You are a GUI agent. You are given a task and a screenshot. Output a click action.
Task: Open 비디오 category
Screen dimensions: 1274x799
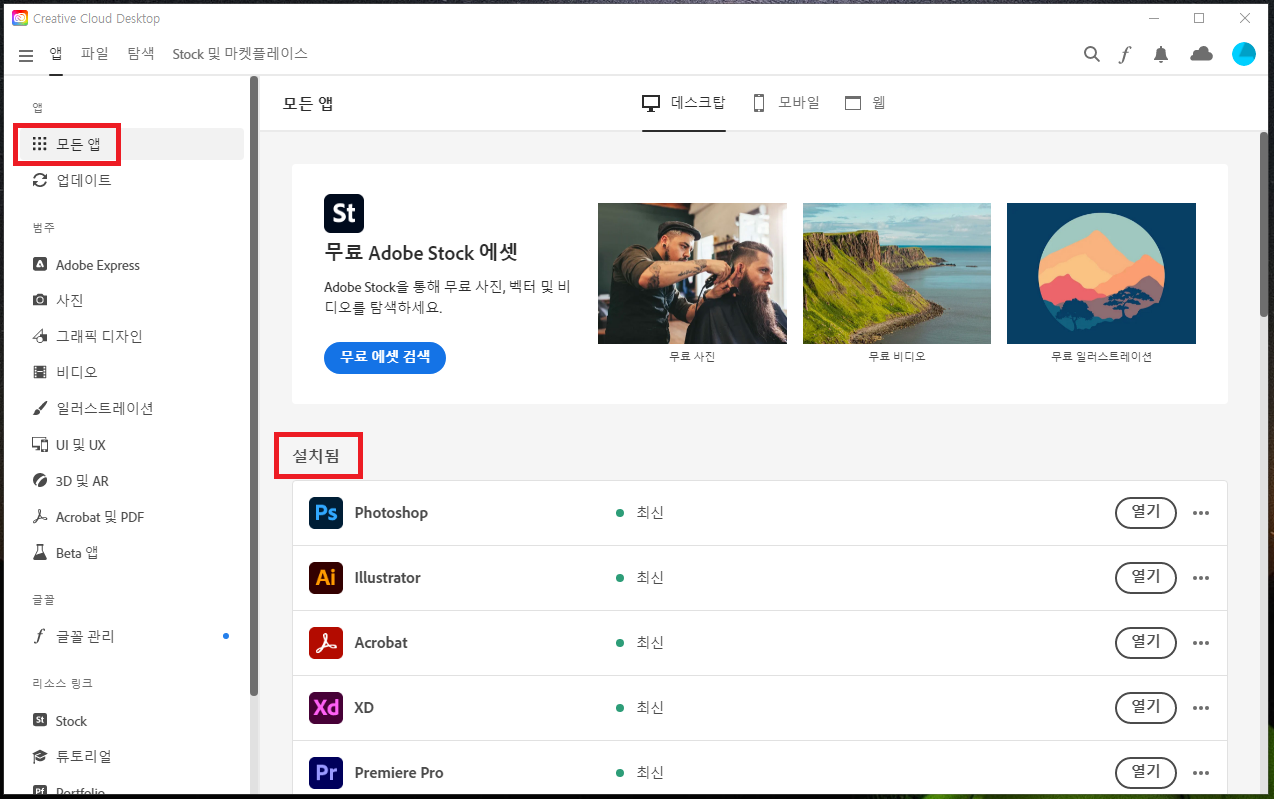(130, 372)
